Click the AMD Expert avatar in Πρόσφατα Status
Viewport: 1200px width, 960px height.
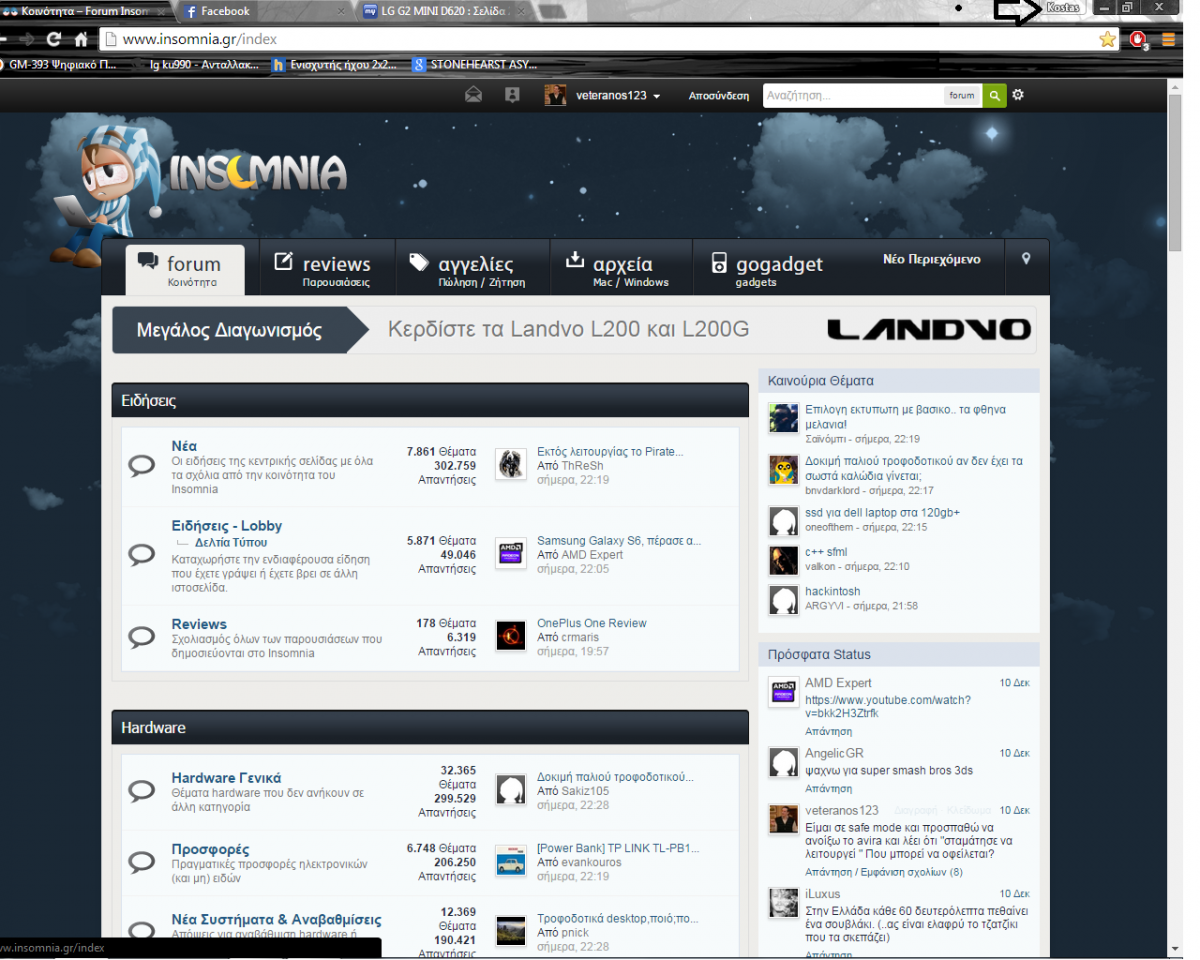(783, 692)
